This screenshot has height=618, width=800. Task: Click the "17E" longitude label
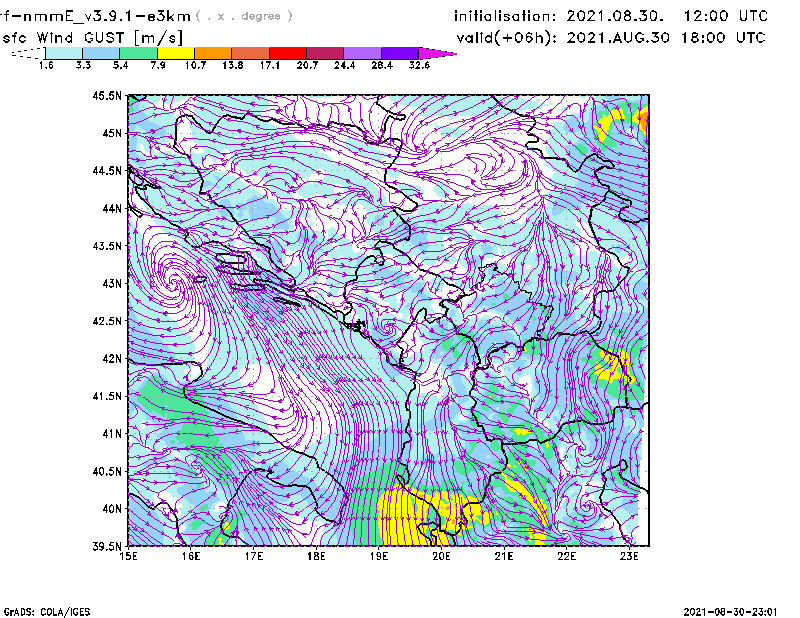(x=254, y=556)
